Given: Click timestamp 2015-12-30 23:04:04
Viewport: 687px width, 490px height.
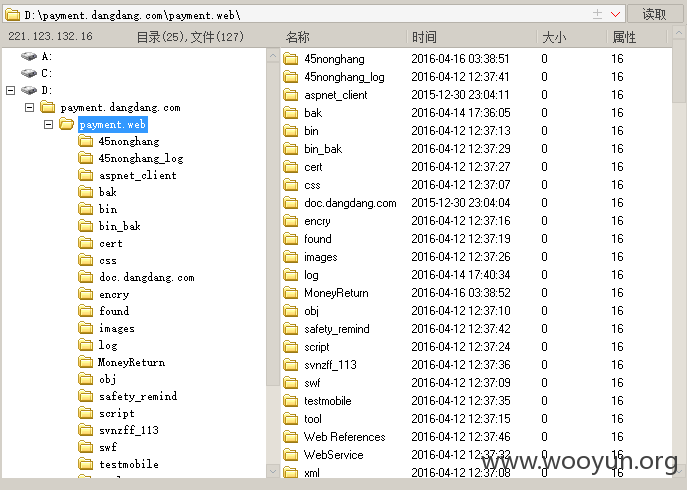Looking at the screenshot, I should [461, 203].
